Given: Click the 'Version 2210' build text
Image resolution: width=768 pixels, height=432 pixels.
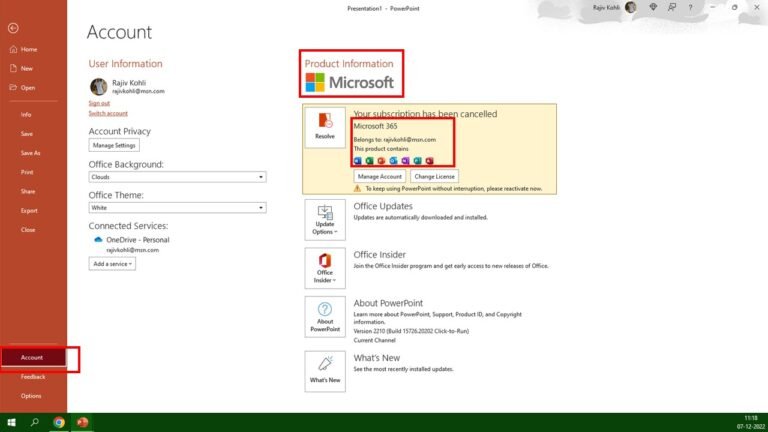Looking at the screenshot, I should pyautogui.click(x=411, y=331).
